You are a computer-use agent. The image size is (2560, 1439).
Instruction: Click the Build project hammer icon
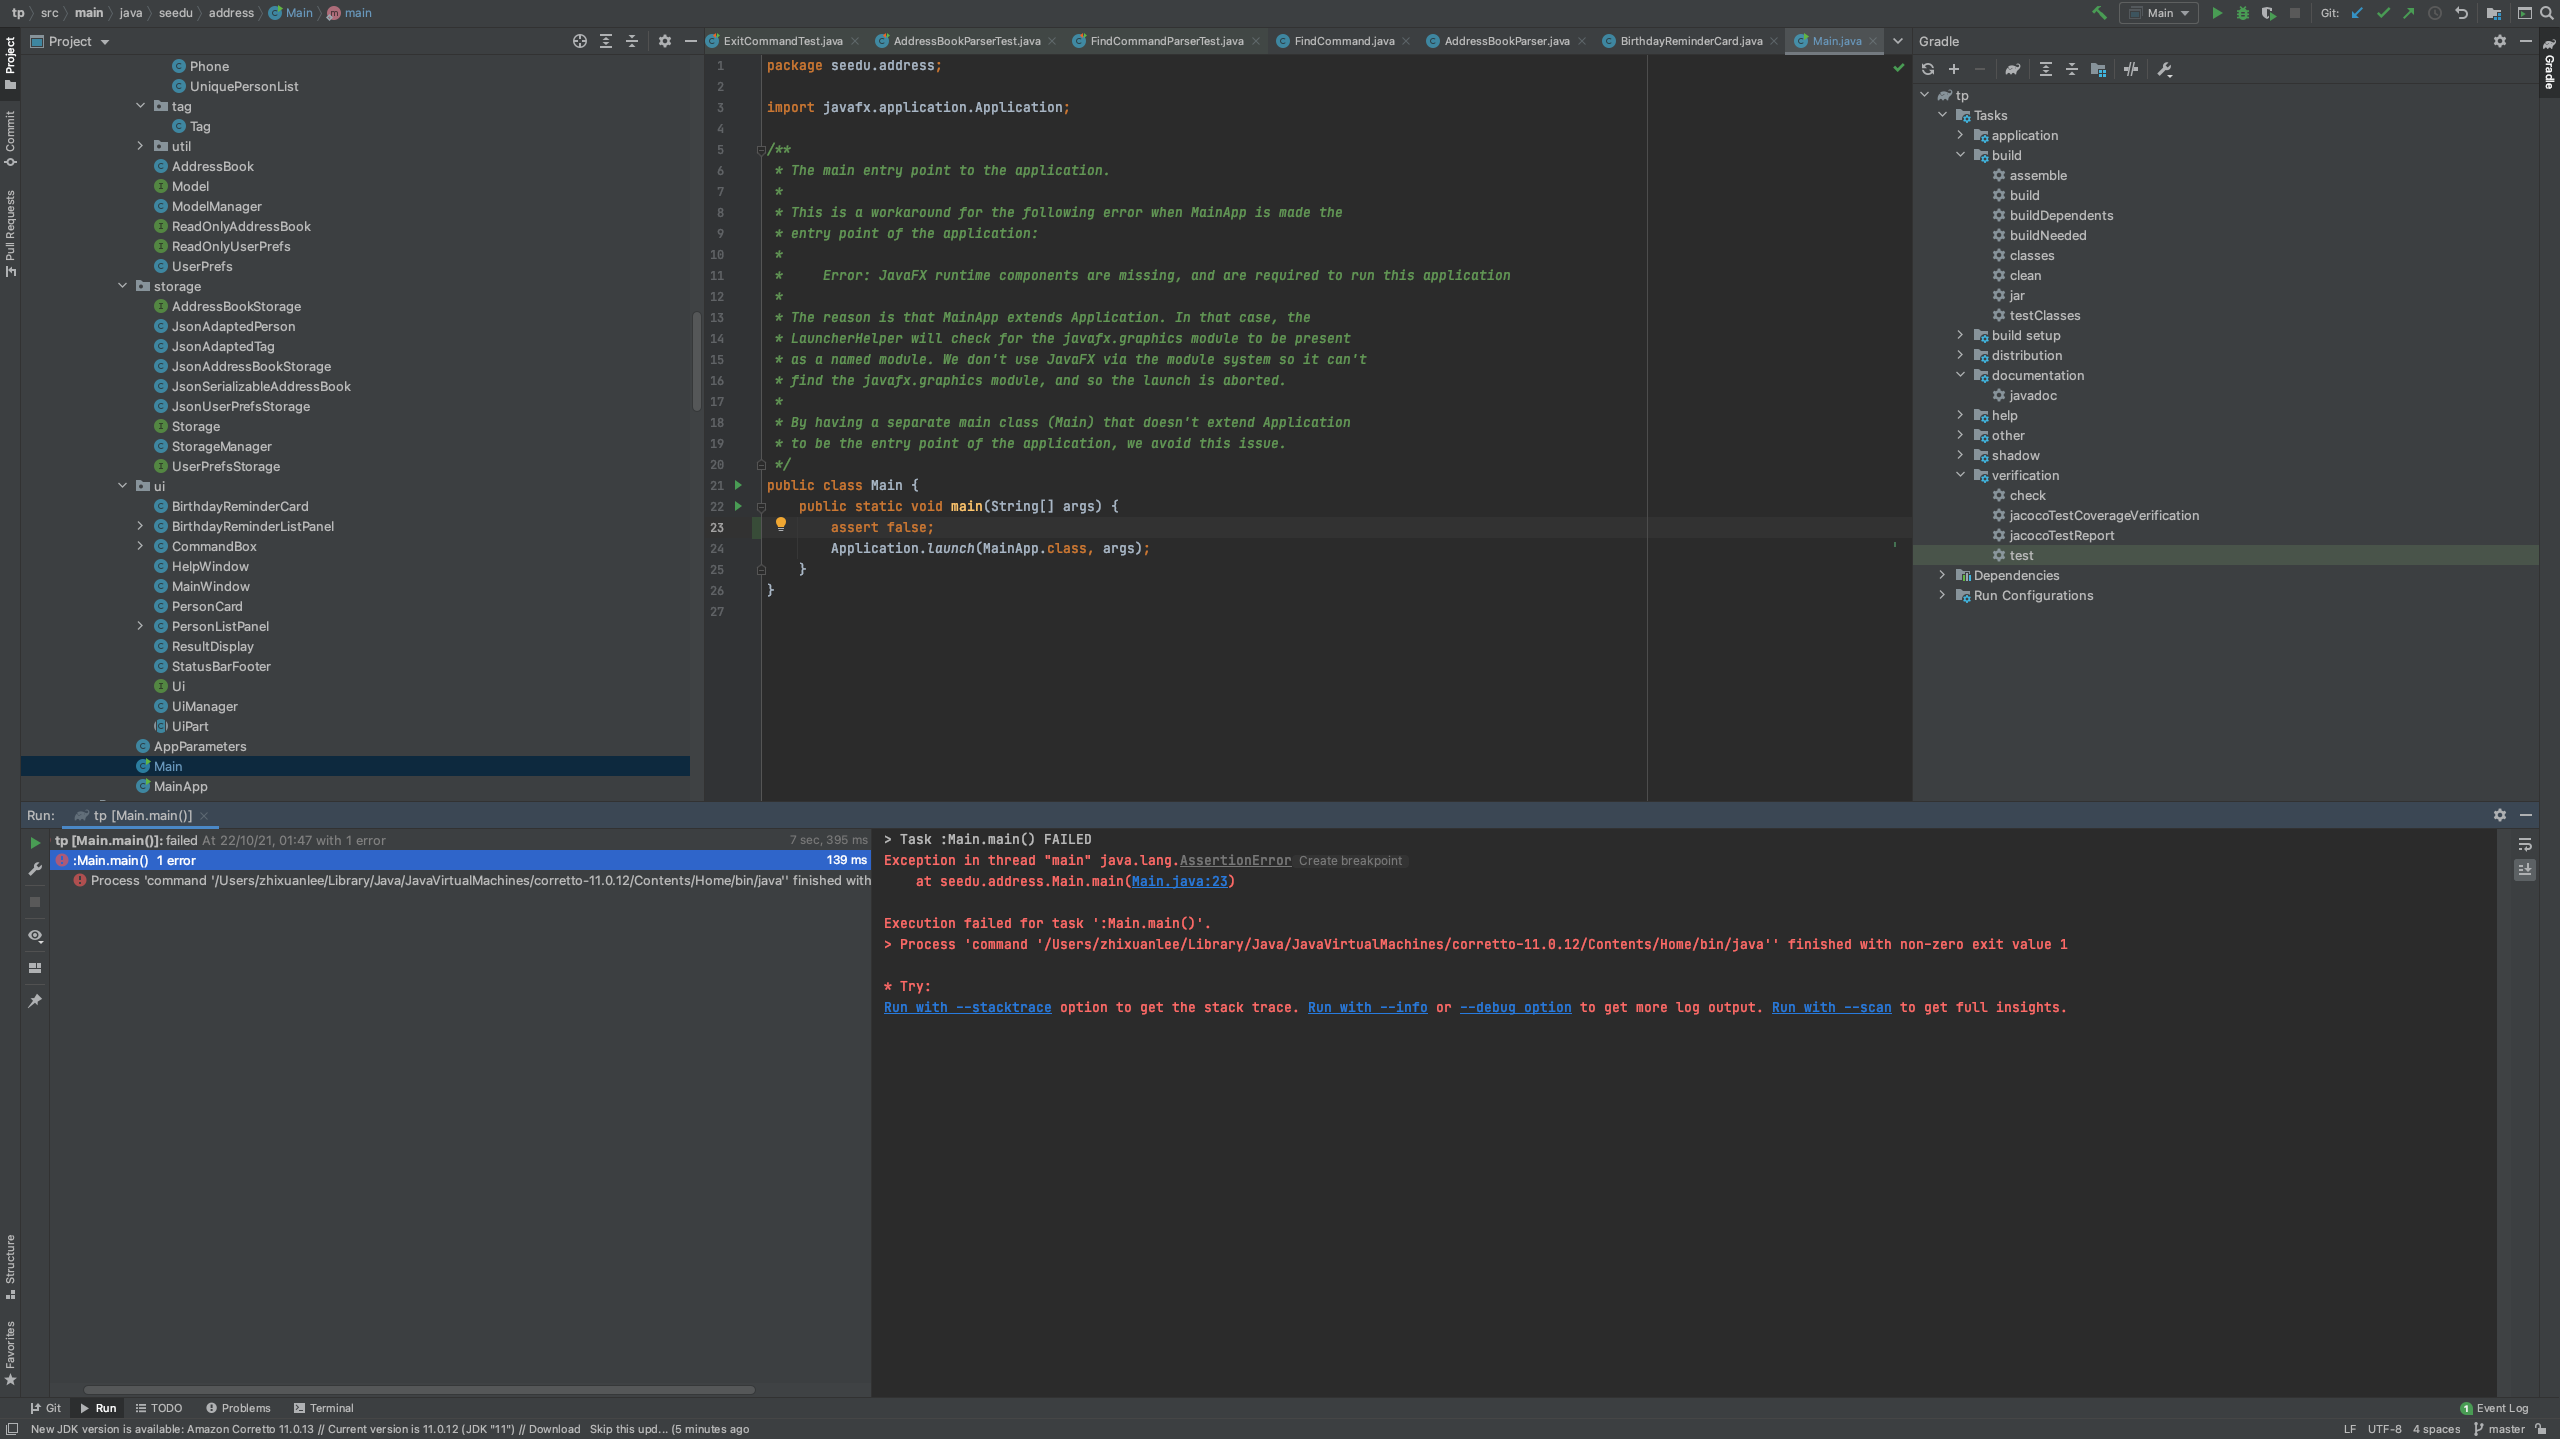[2098, 13]
